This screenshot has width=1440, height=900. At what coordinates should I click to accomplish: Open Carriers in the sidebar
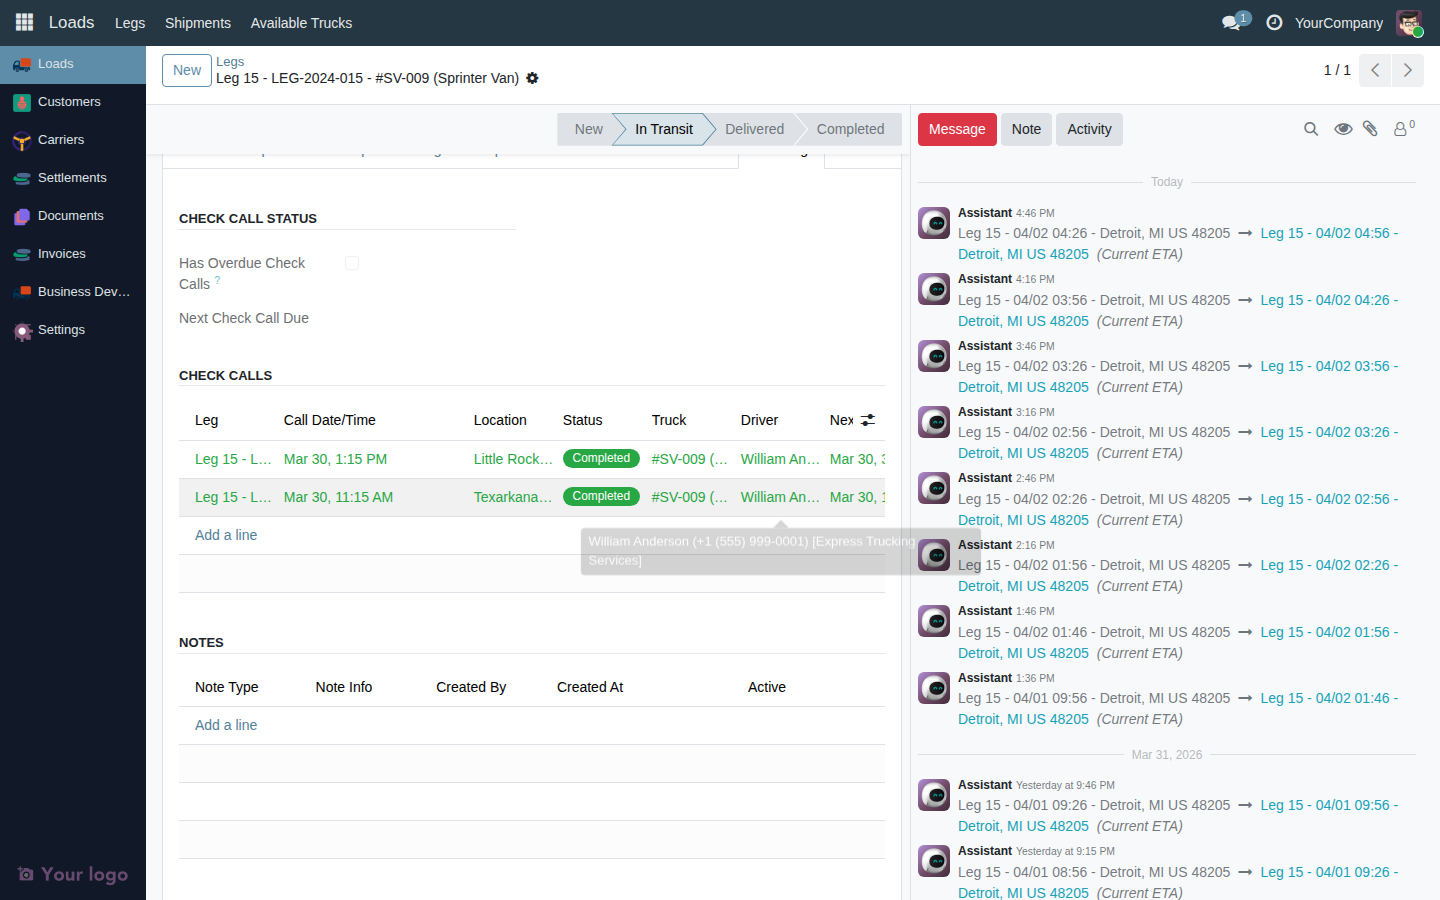point(73,140)
